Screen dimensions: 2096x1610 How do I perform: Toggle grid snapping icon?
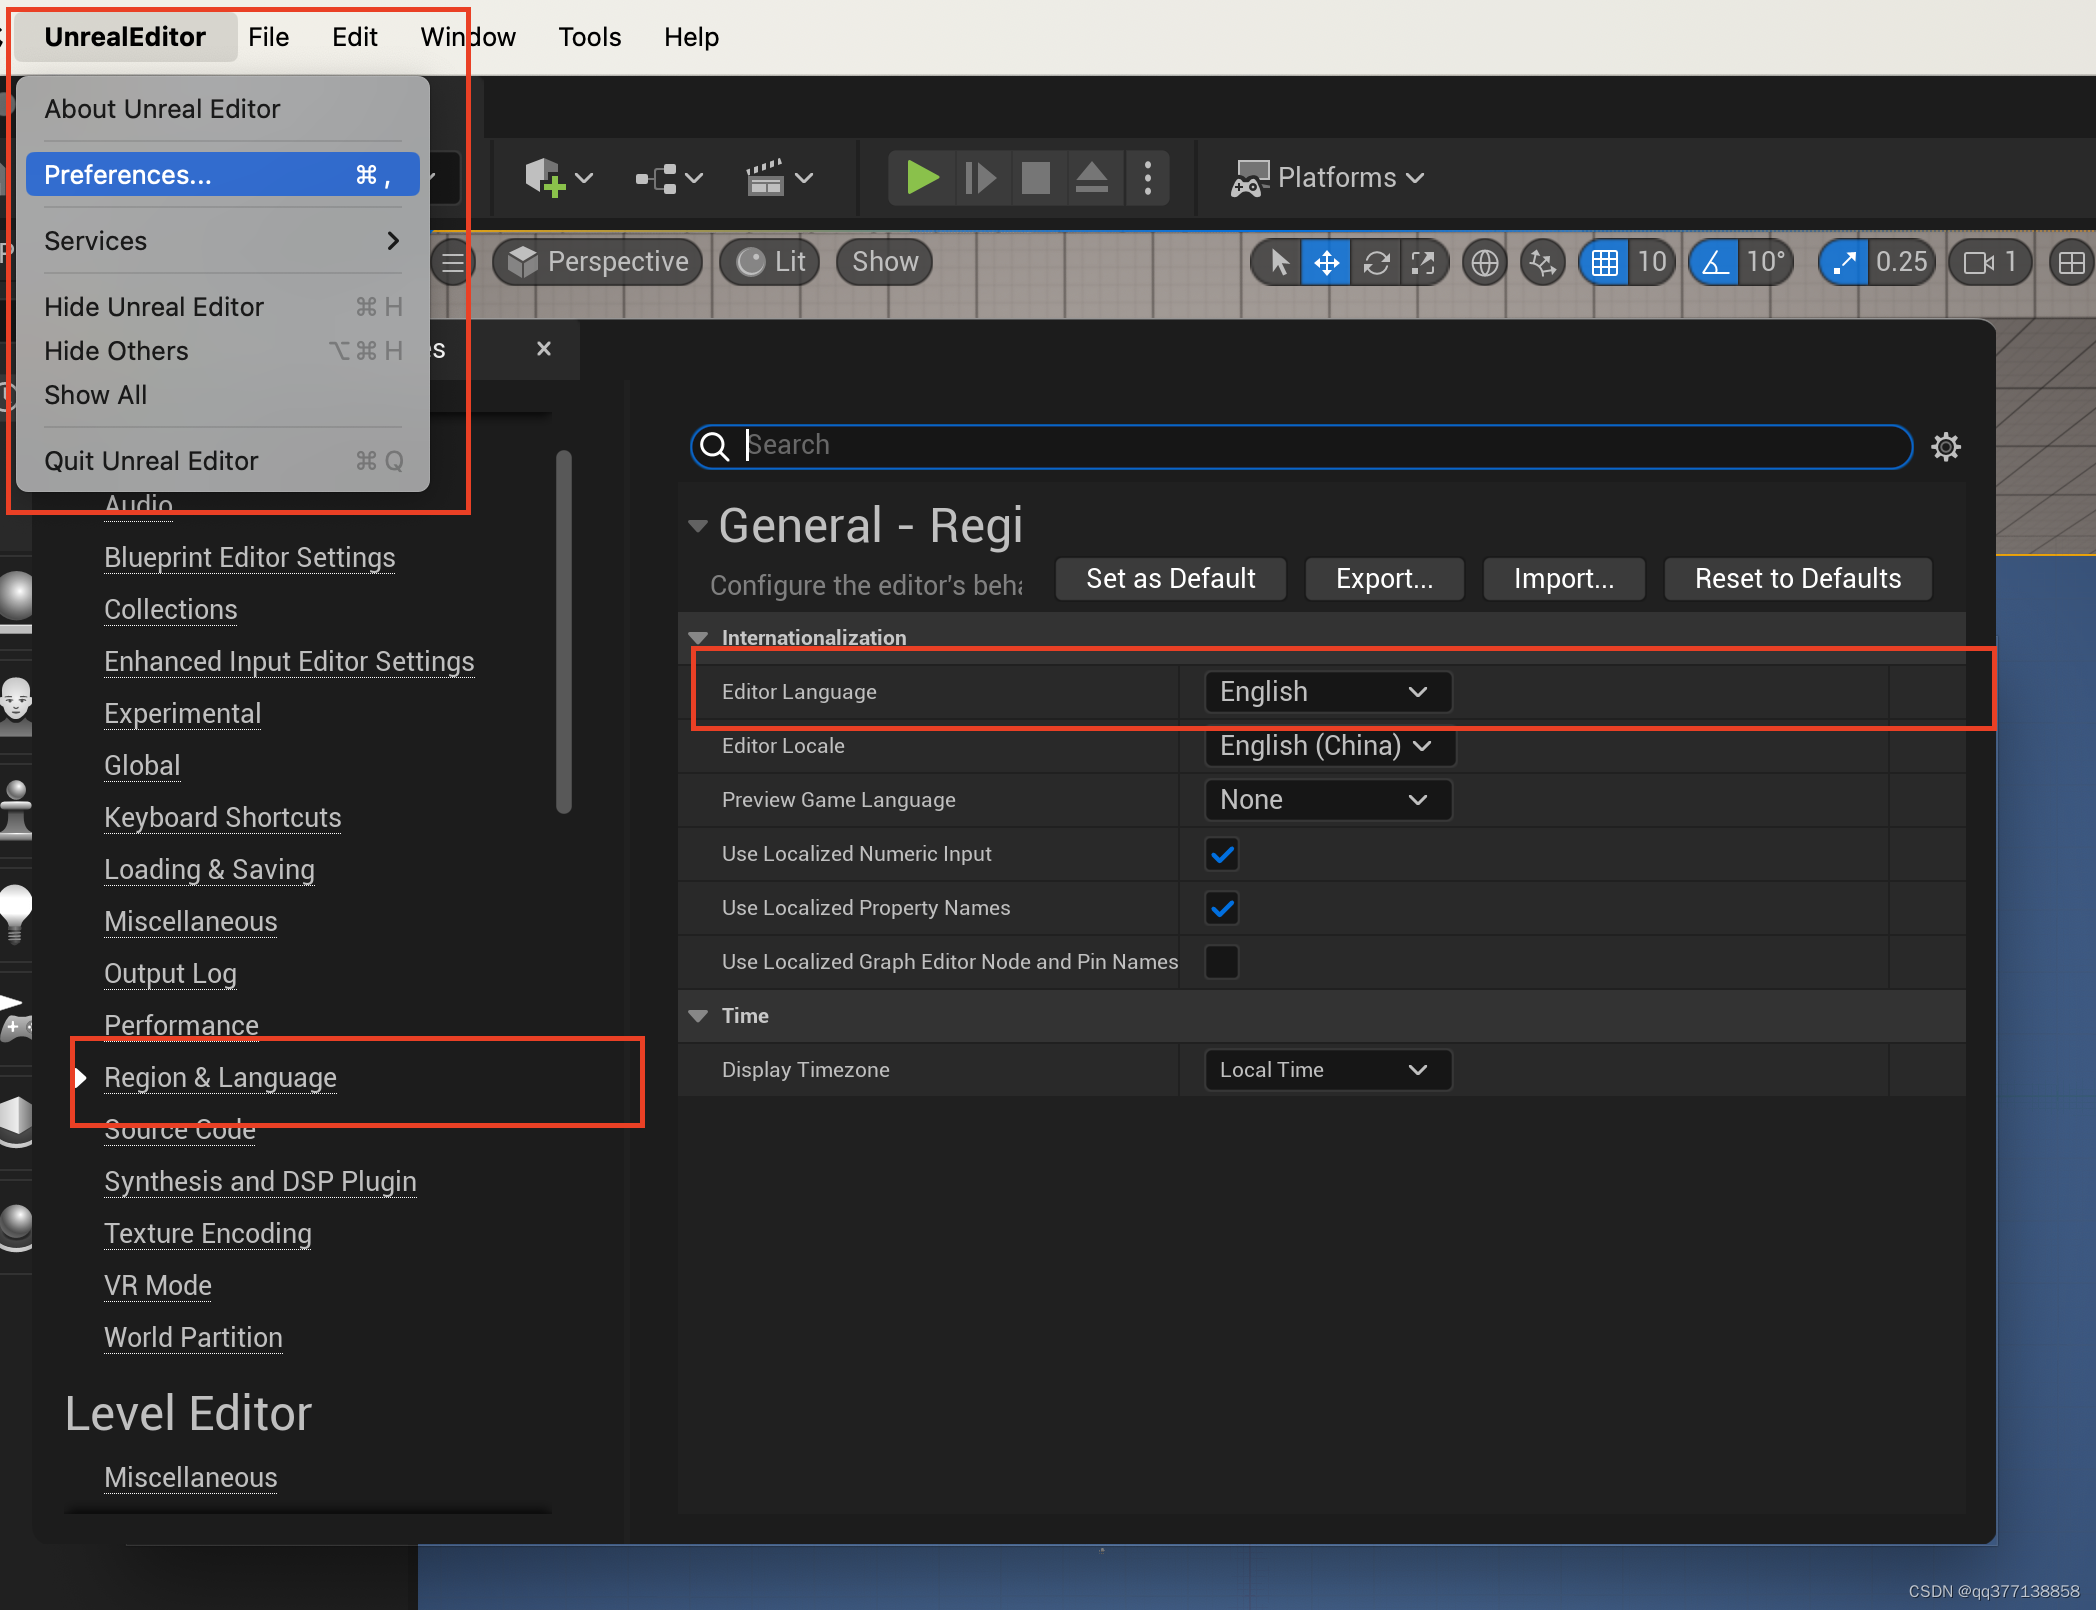1604,263
